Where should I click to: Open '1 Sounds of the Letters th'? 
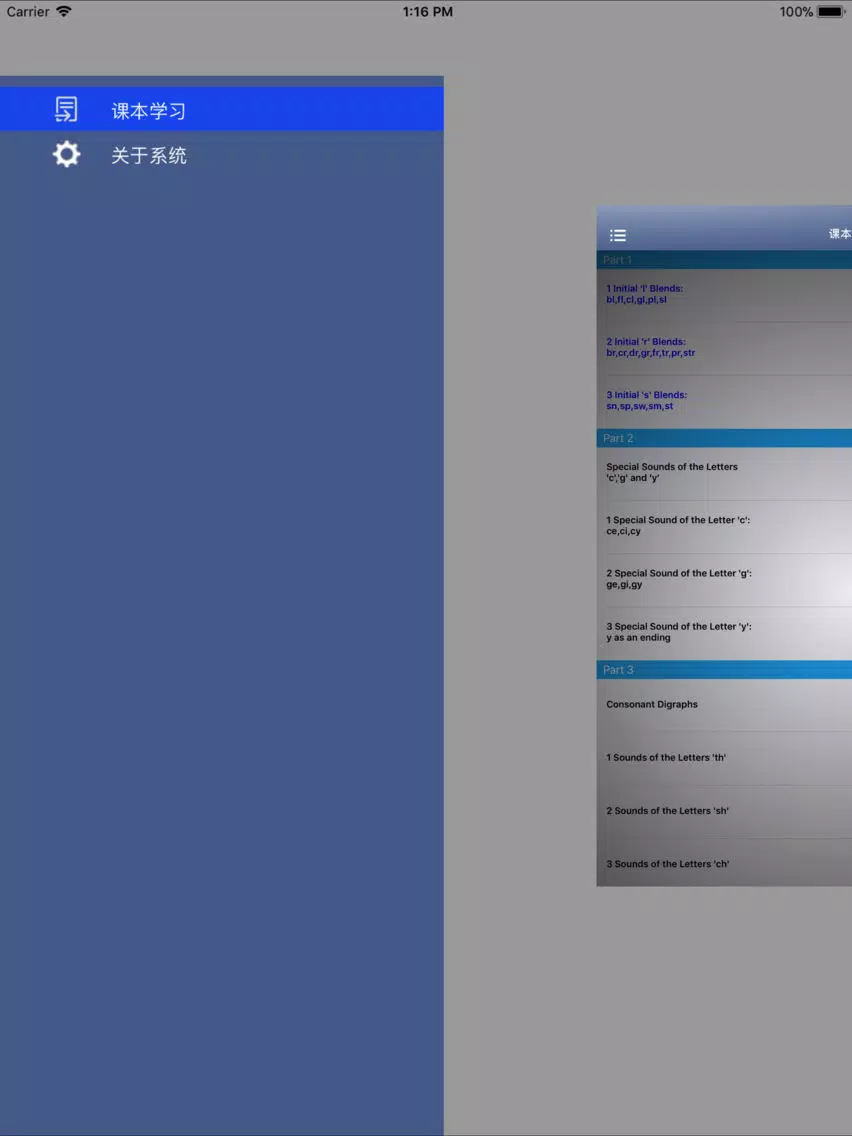coord(724,758)
